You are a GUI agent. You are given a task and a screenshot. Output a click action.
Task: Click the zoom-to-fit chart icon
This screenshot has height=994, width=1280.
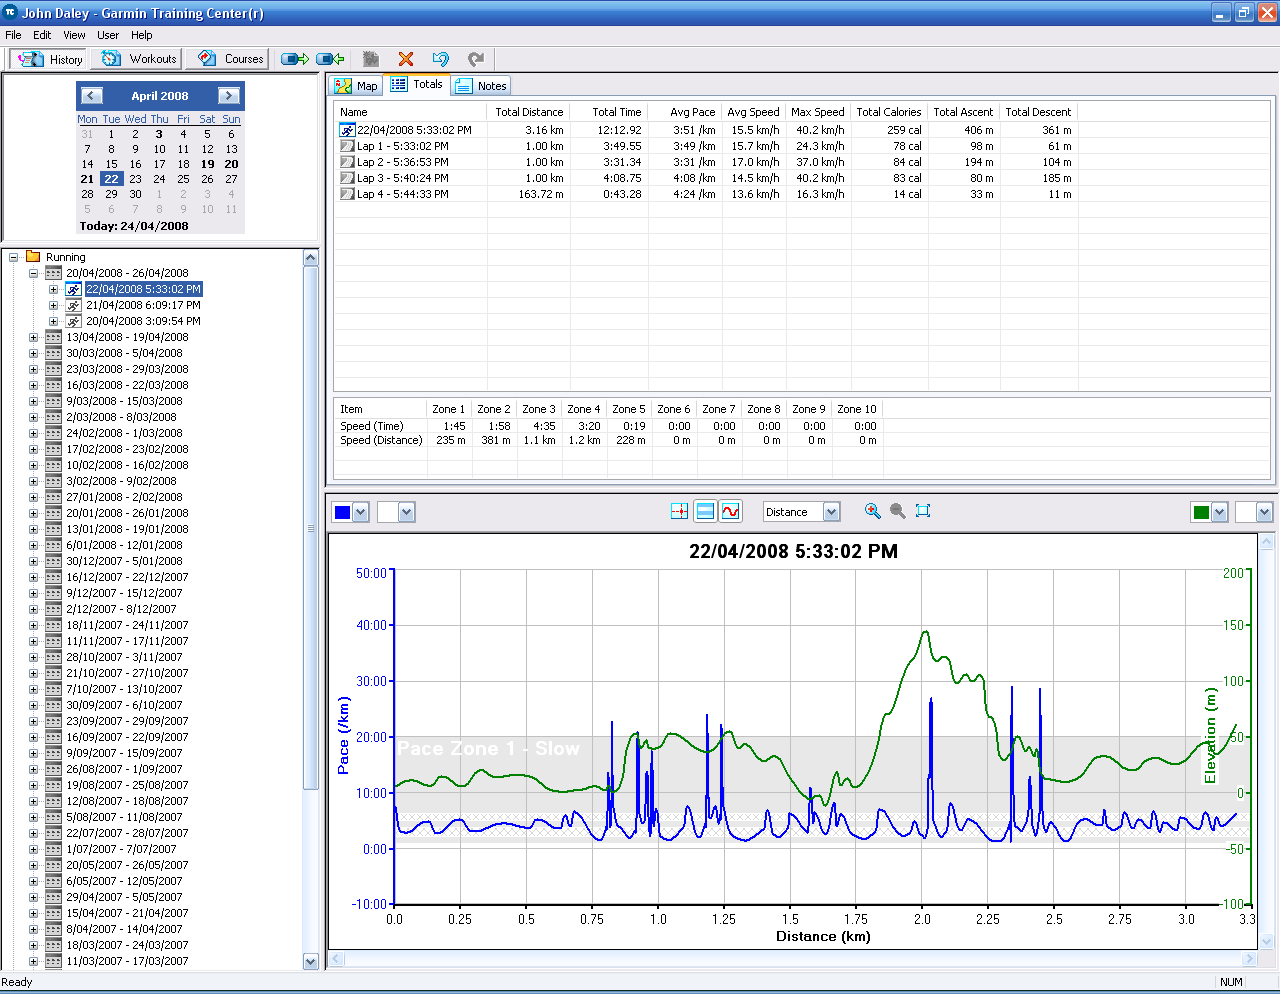pyautogui.click(x=923, y=511)
